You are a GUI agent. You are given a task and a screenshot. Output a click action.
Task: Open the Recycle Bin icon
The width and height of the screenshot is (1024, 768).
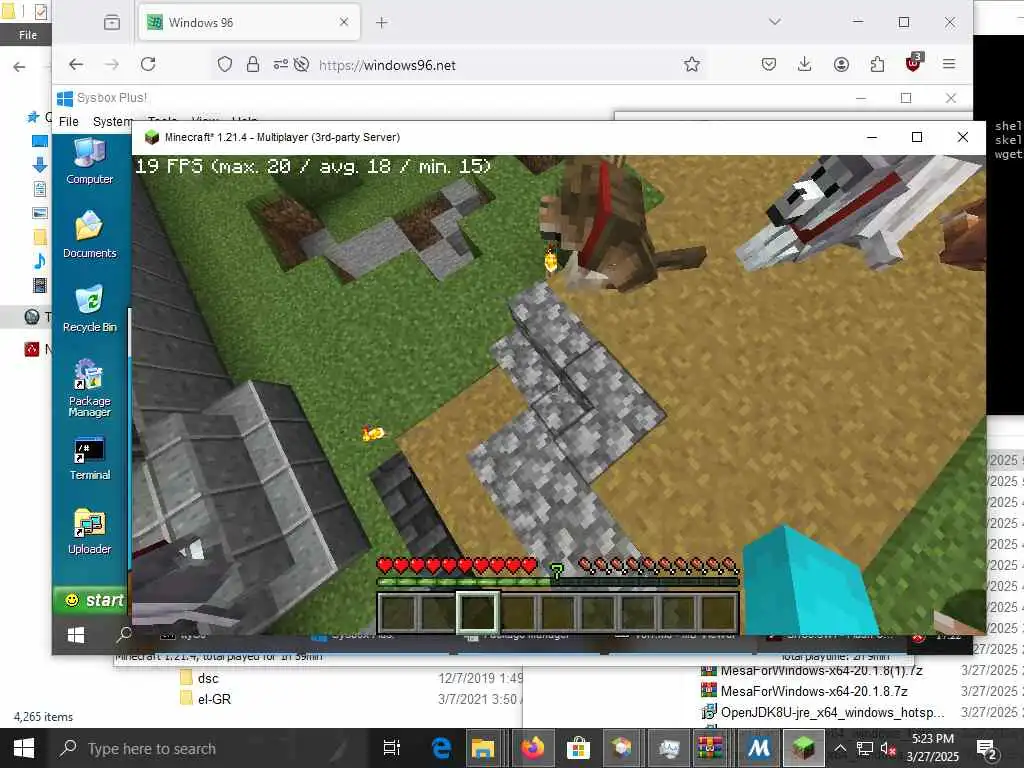[89, 309]
